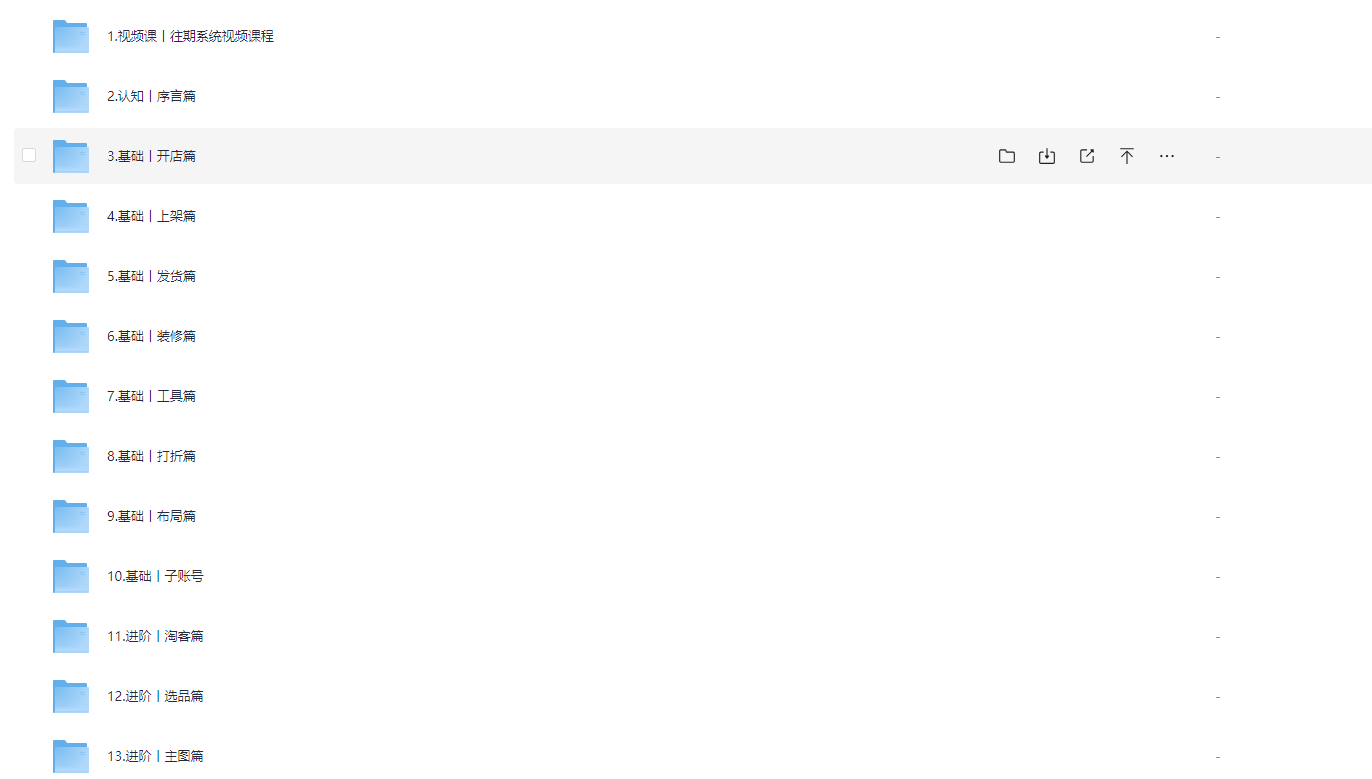Click the open-folder icon on the 3.基础丨开店篇 row
This screenshot has height=779, width=1372.
tap(1007, 156)
